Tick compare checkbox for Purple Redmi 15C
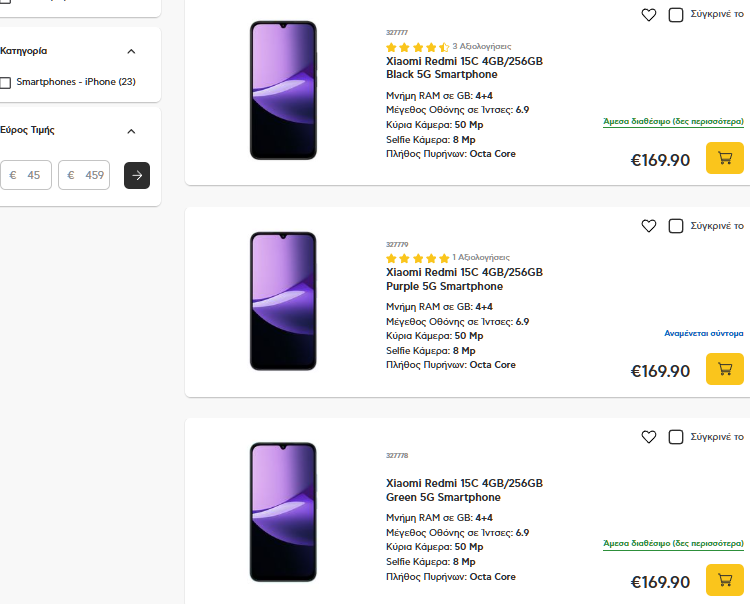The width and height of the screenshot is (750, 604). click(x=676, y=226)
